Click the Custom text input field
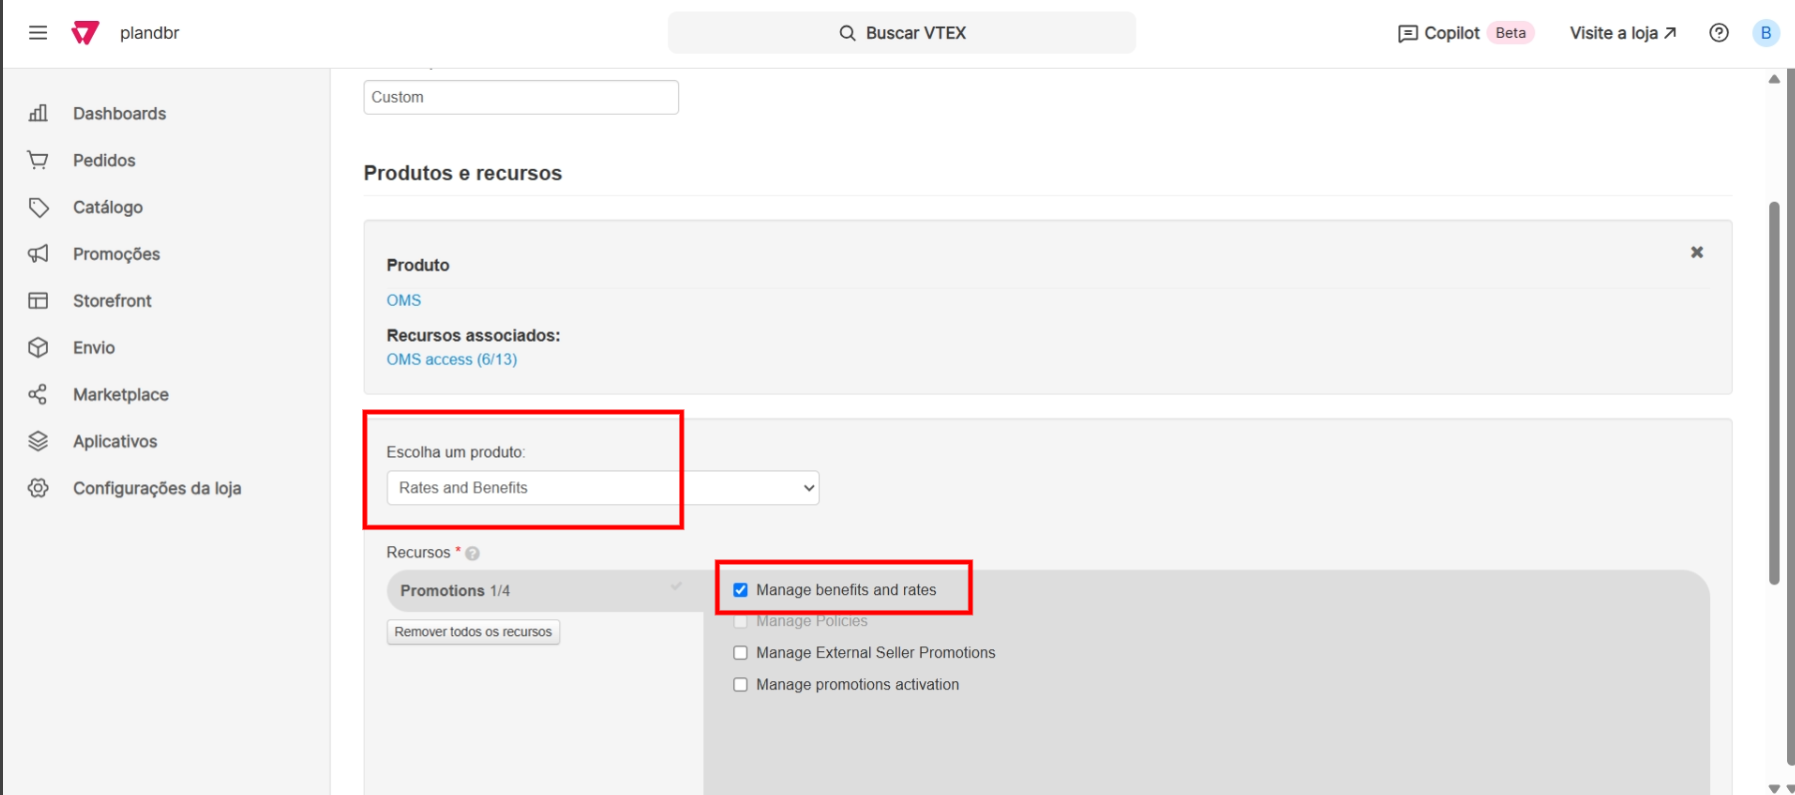Viewport: 1795px width, 795px height. (x=521, y=97)
